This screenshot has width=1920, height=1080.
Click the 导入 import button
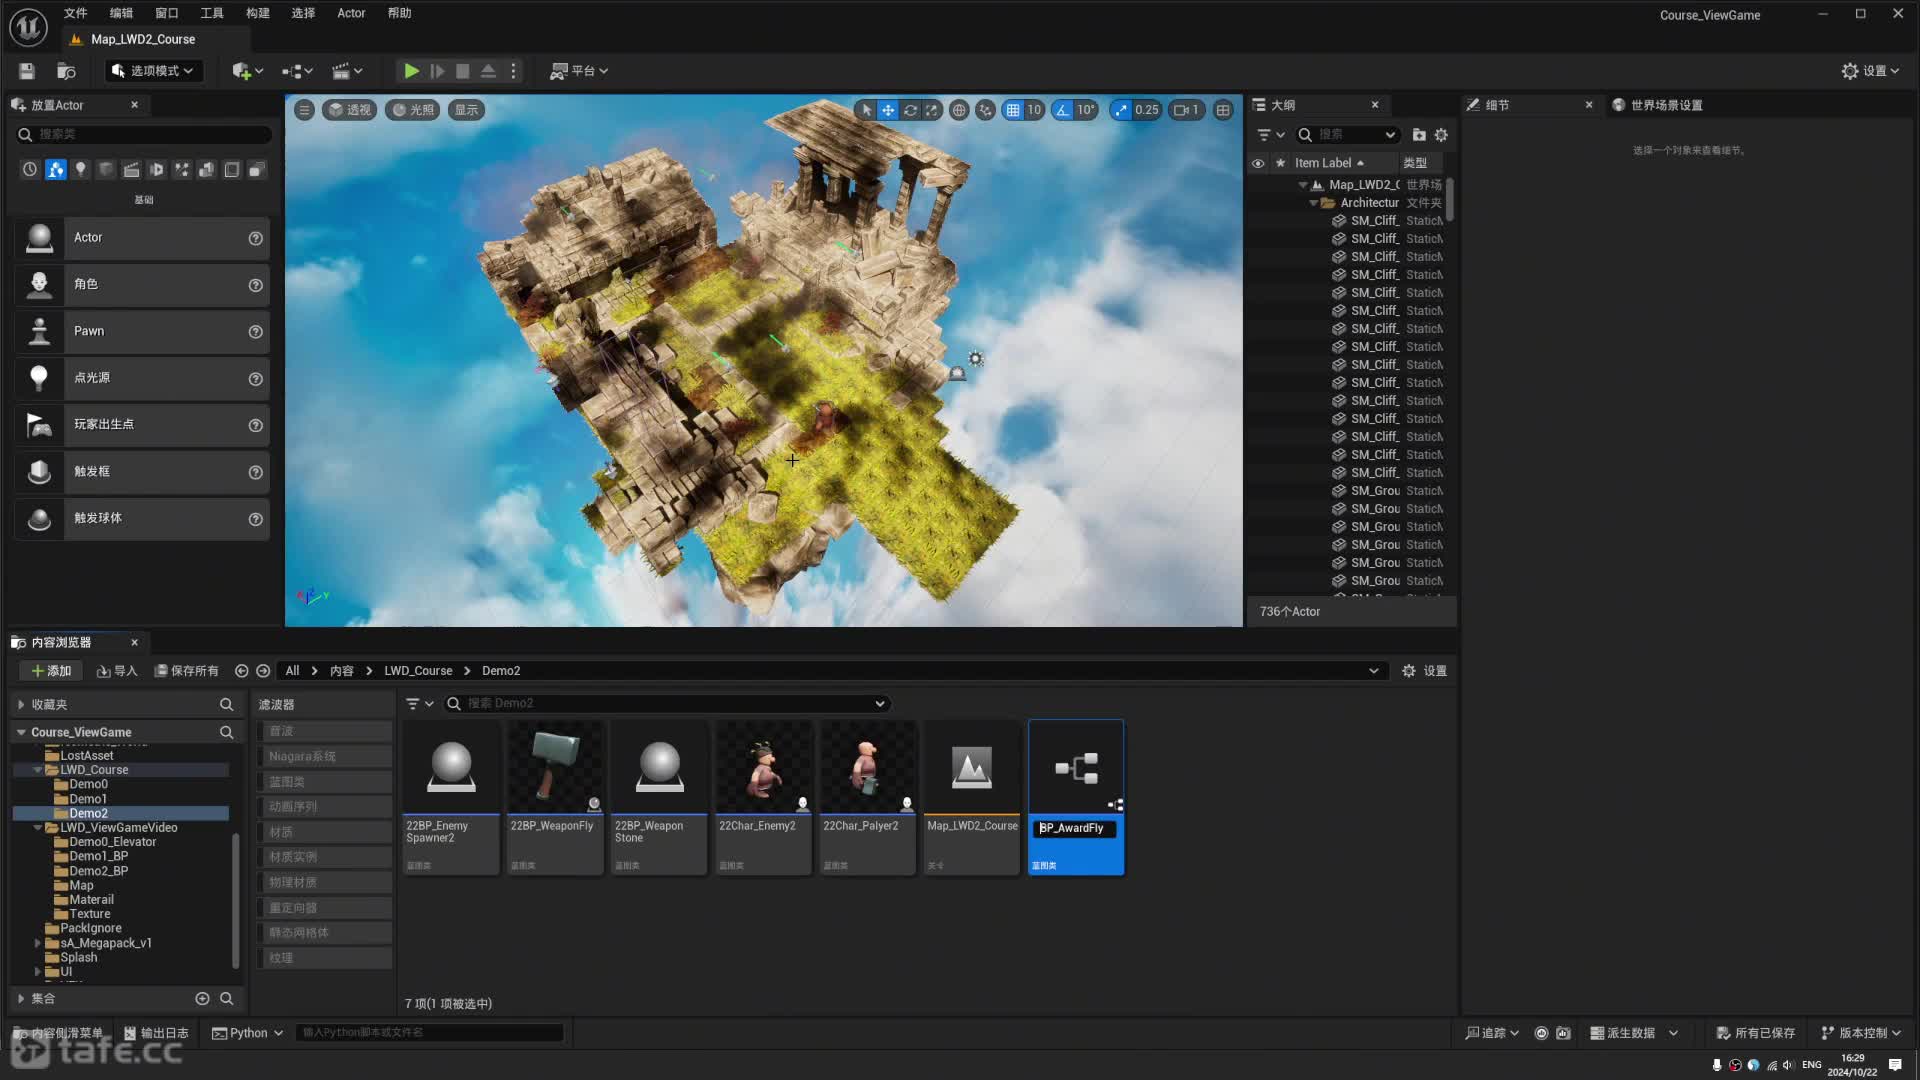(117, 671)
